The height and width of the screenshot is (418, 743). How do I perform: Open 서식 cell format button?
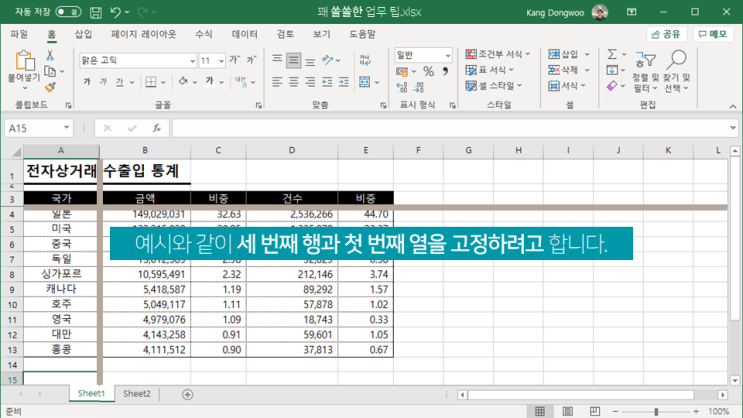567,86
